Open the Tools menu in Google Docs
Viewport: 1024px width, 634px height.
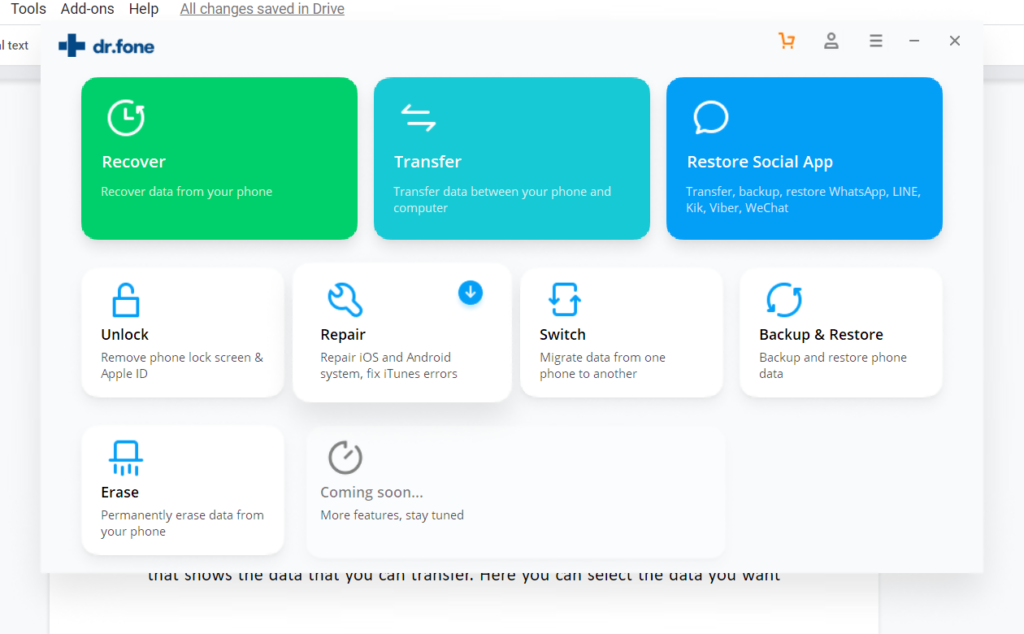[28, 9]
